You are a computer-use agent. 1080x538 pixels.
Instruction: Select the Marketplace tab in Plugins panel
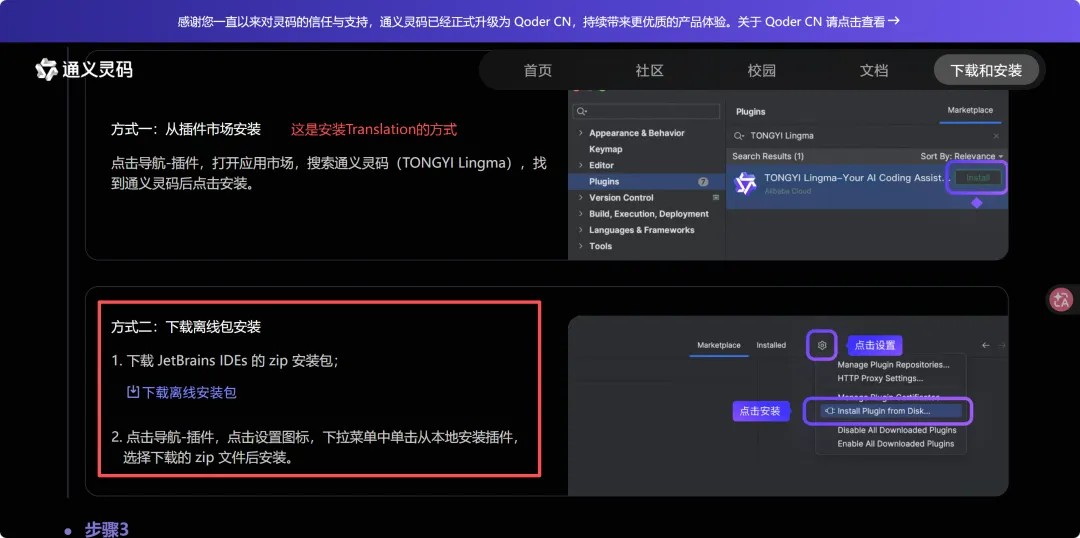click(970, 110)
